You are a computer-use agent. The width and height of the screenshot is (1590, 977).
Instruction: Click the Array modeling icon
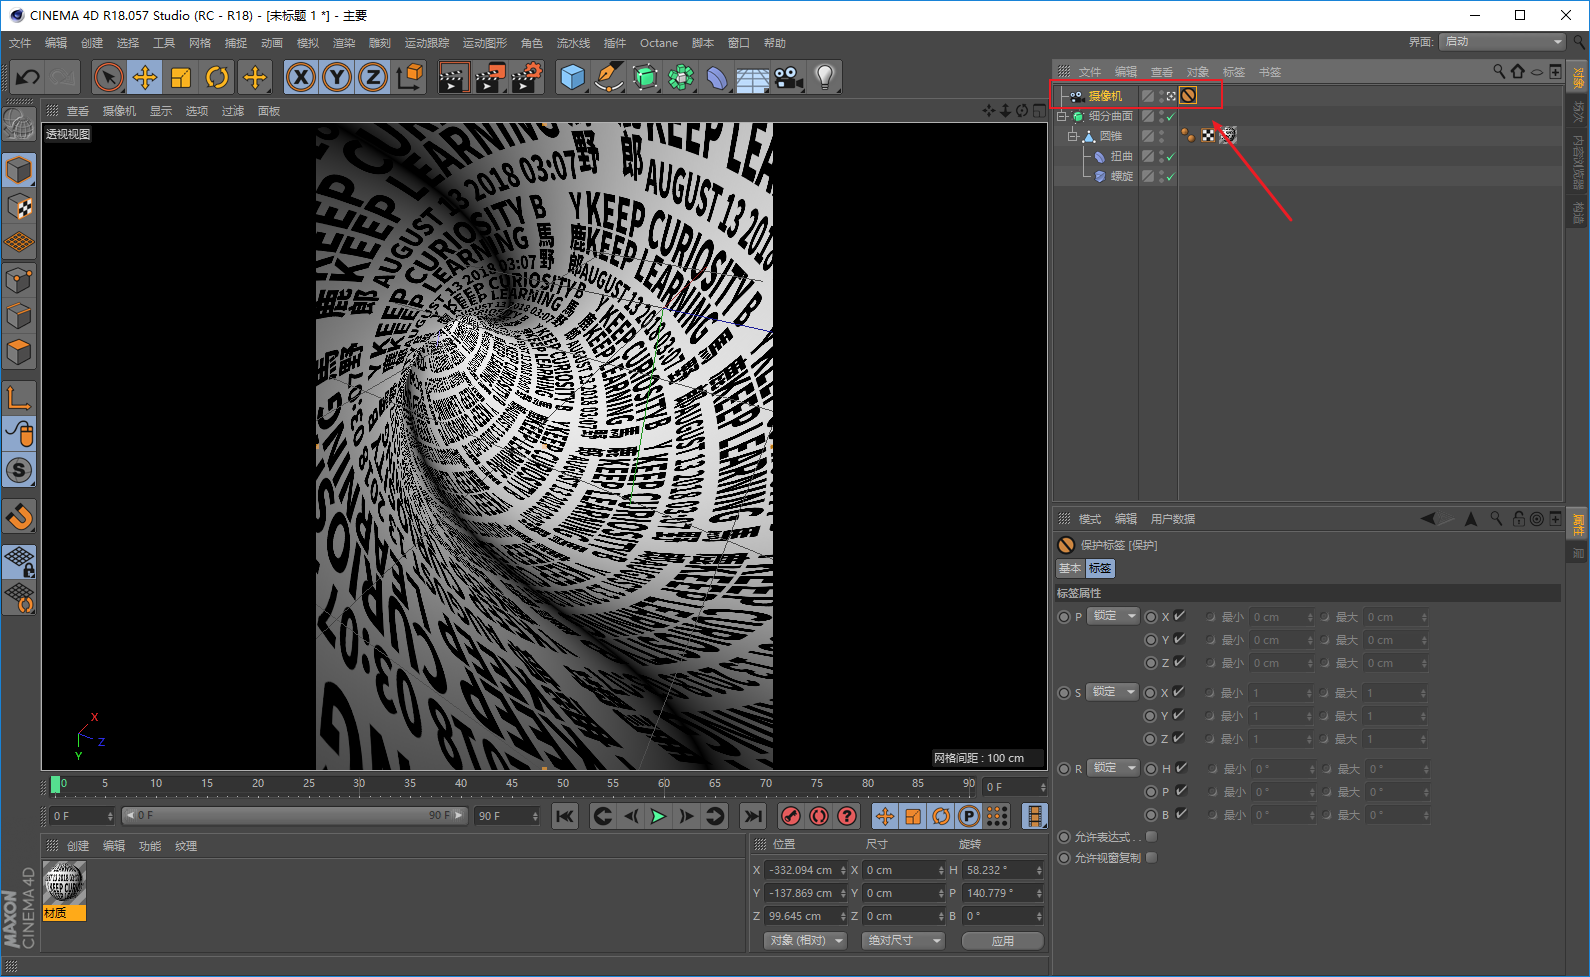click(x=681, y=77)
